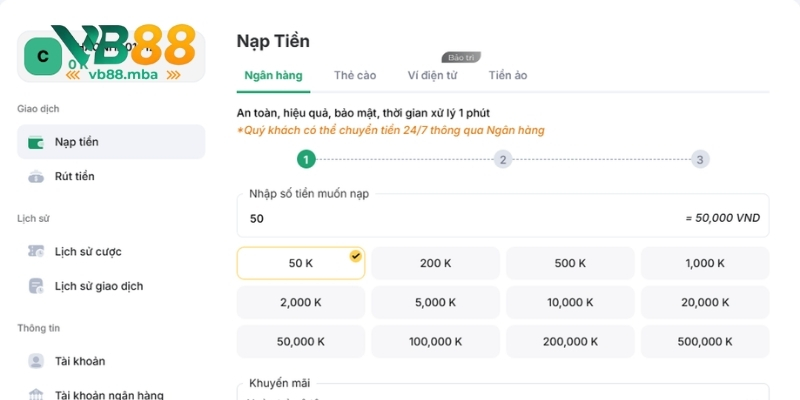This screenshot has height=400, width=800.
Task: Click step 3 circle in progress indicator
Action: [700, 159]
